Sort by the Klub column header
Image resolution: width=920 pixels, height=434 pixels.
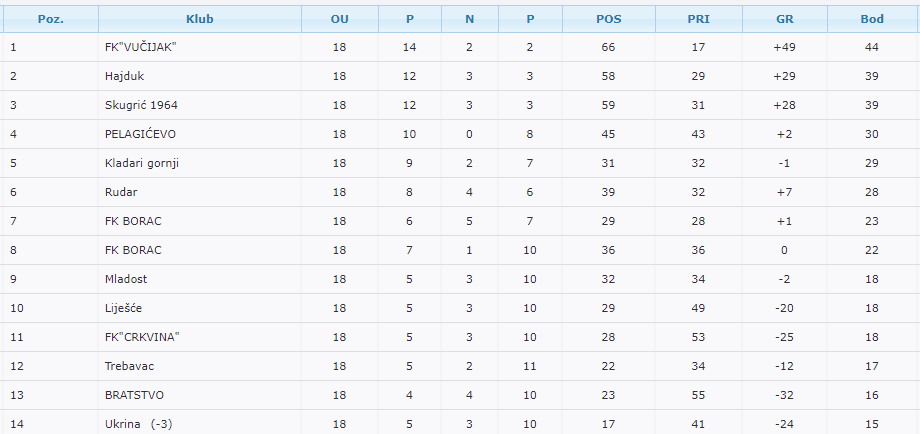[200, 19]
